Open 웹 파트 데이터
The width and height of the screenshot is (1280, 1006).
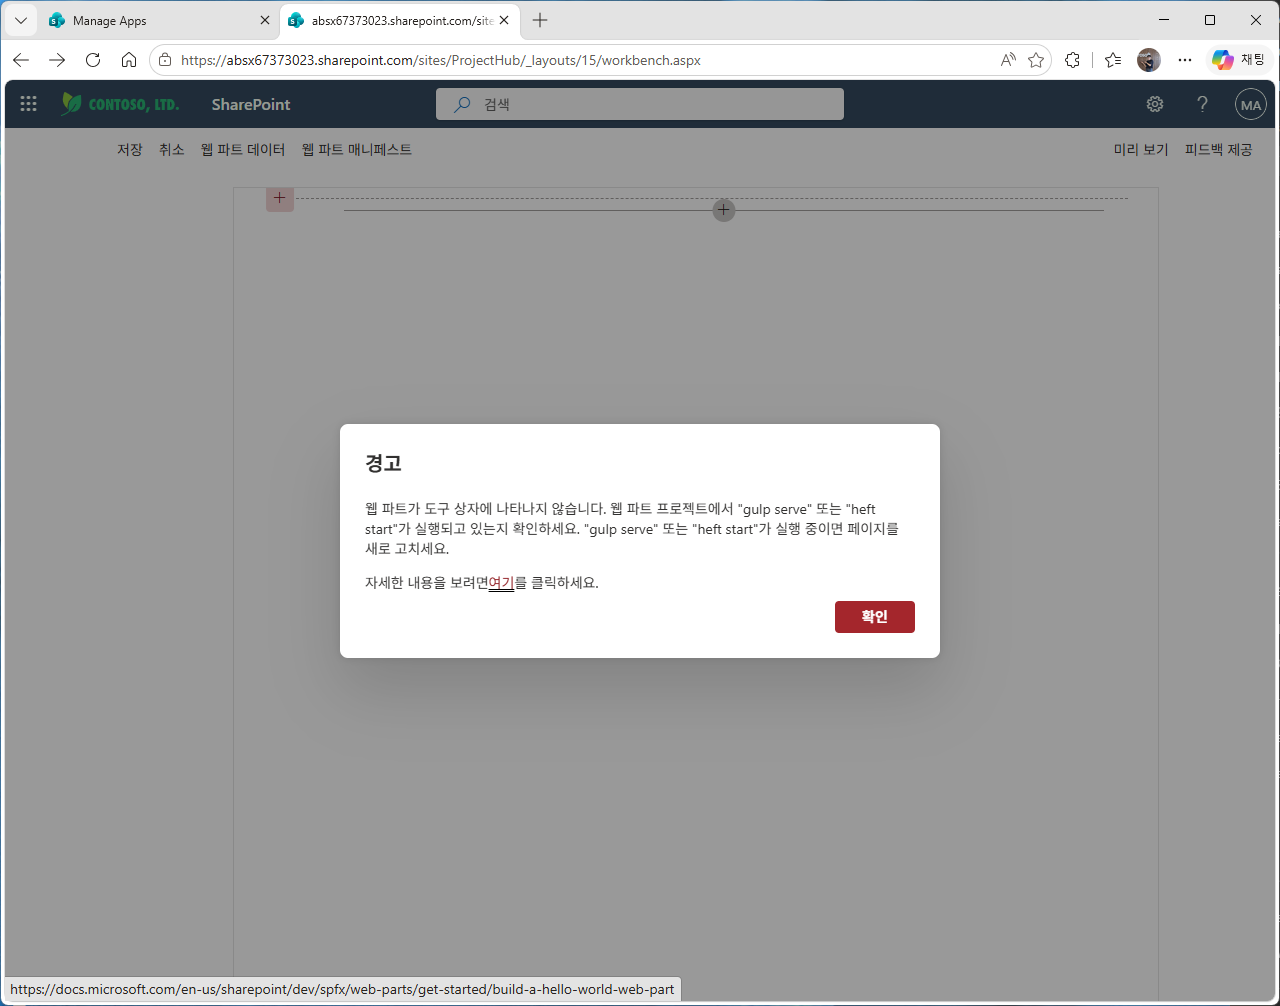tap(243, 150)
